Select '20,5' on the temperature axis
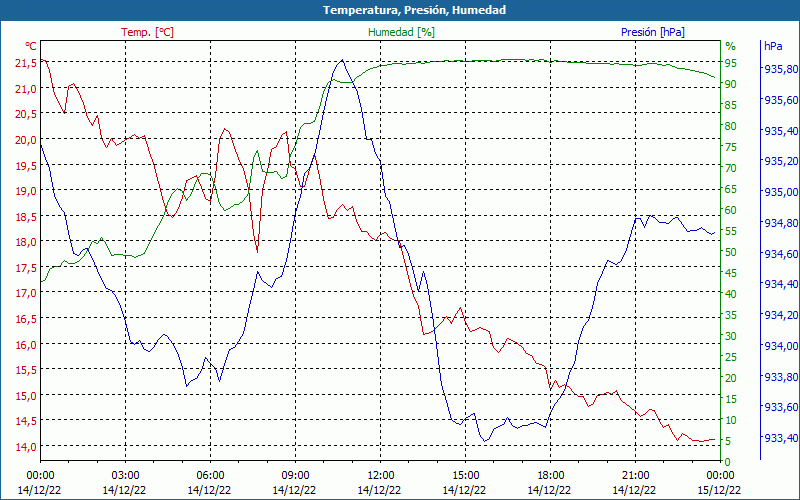This screenshot has height=500, width=800. point(27,114)
